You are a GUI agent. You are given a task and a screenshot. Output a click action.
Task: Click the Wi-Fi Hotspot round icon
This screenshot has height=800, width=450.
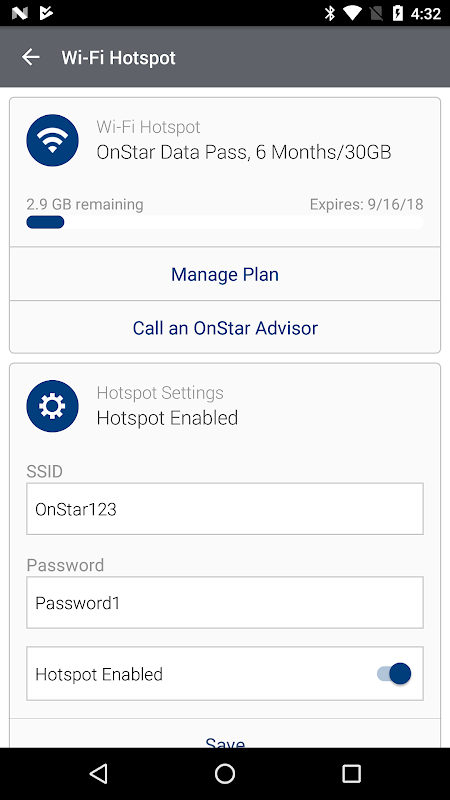(x=53, y=140)
